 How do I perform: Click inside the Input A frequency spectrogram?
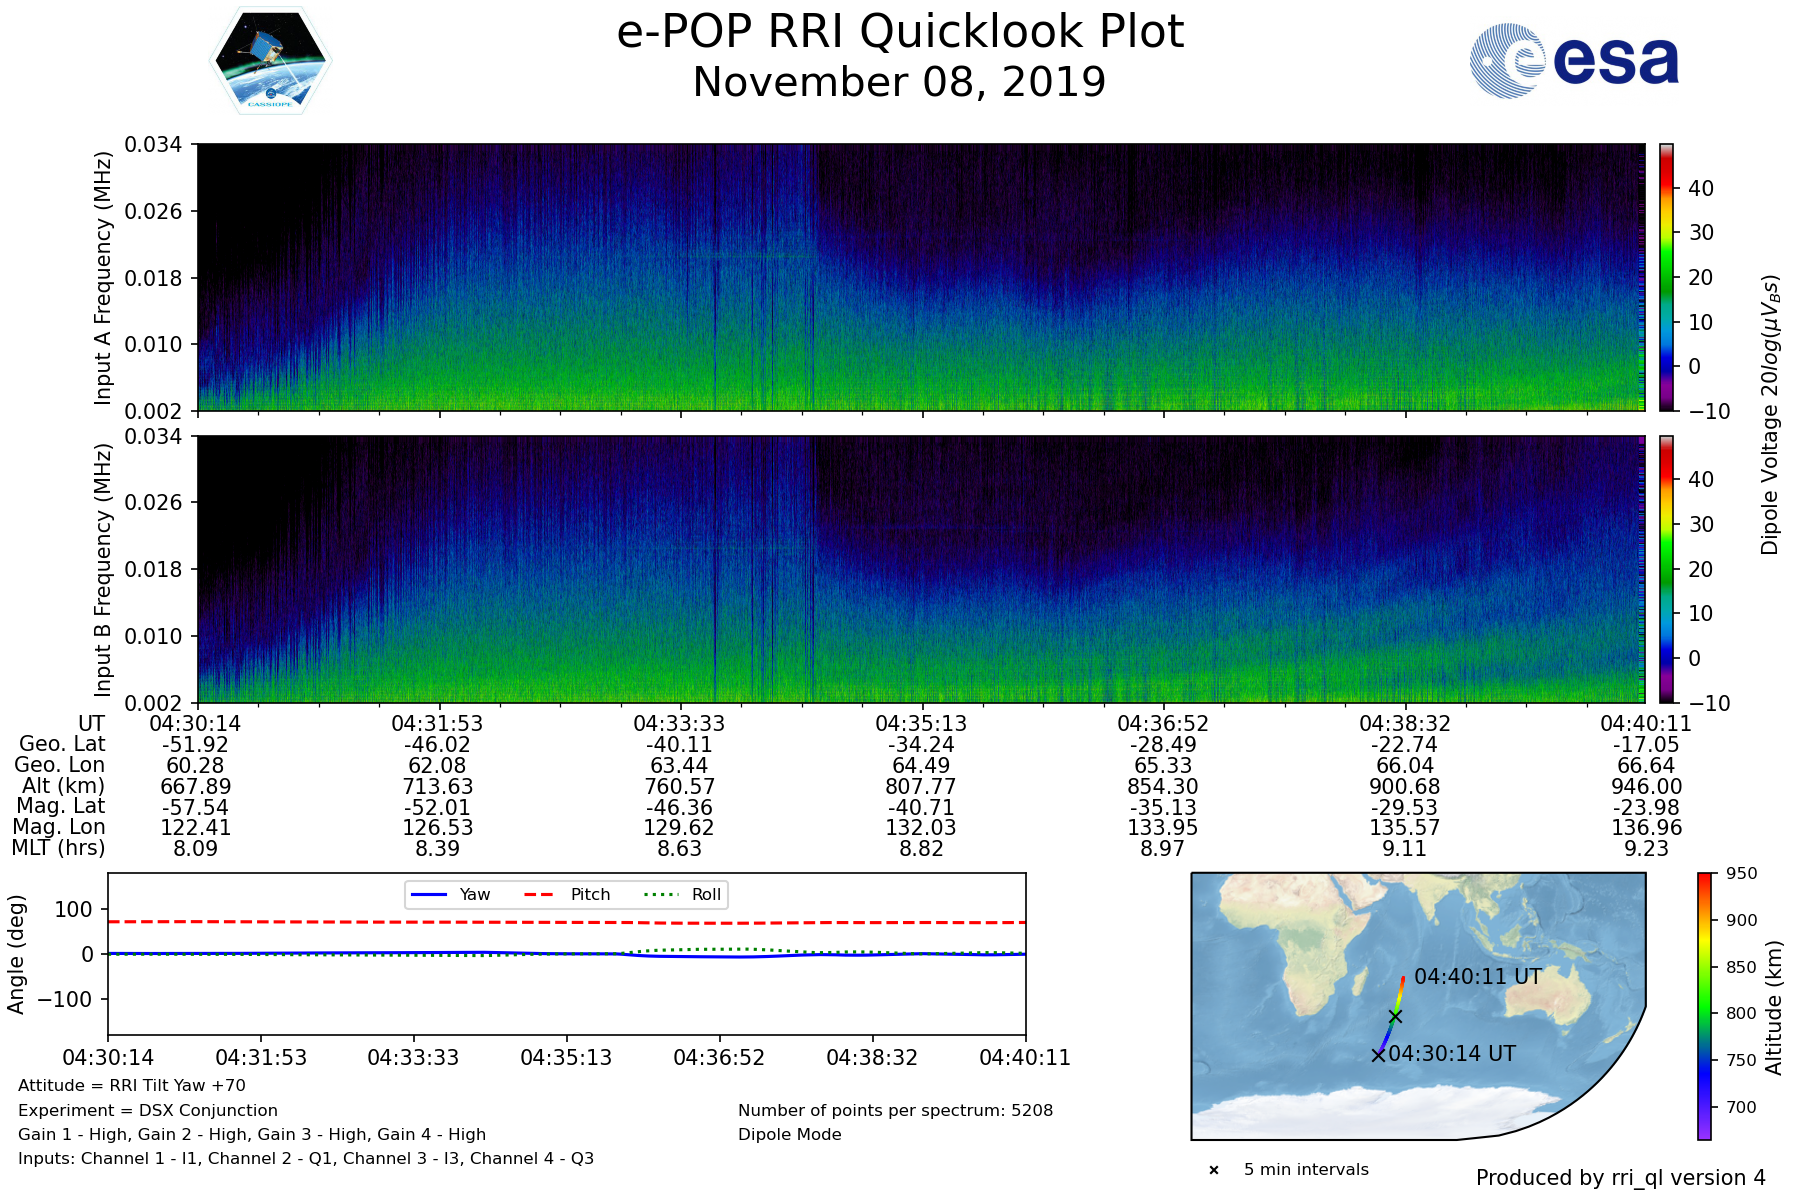click(x=920, y=277)
